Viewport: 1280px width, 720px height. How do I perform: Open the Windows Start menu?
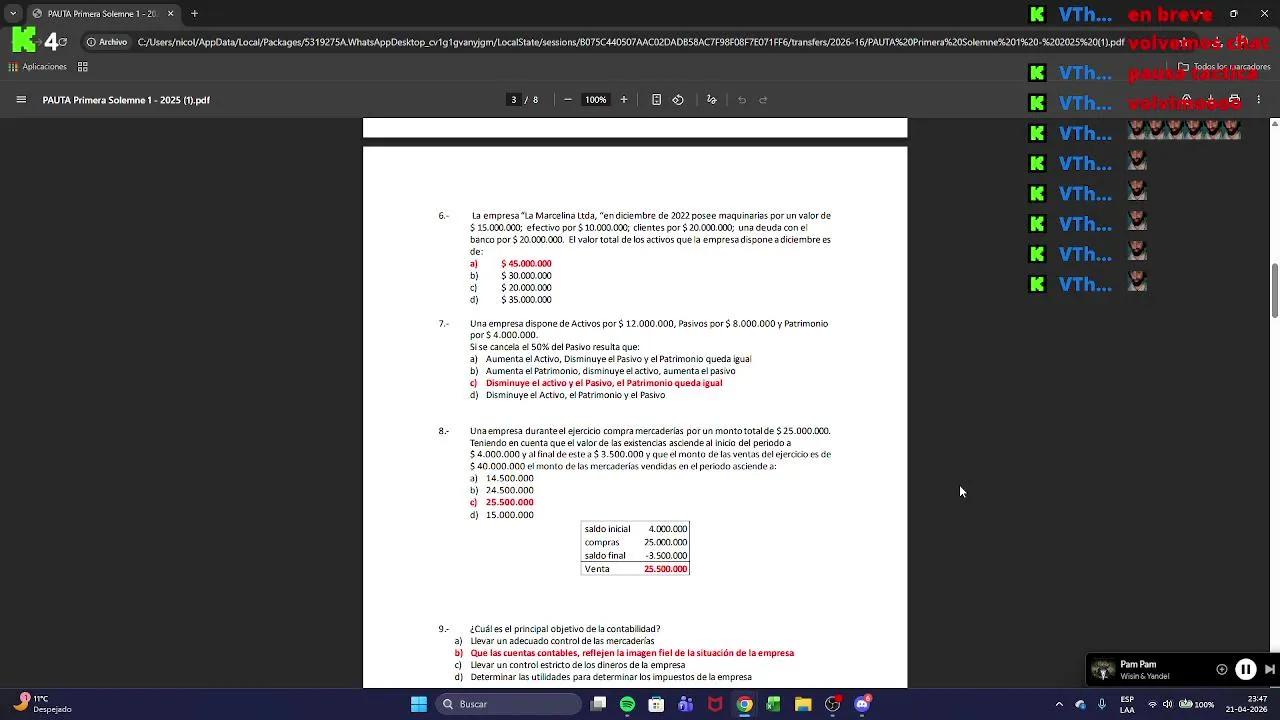(x=419, y=704)
